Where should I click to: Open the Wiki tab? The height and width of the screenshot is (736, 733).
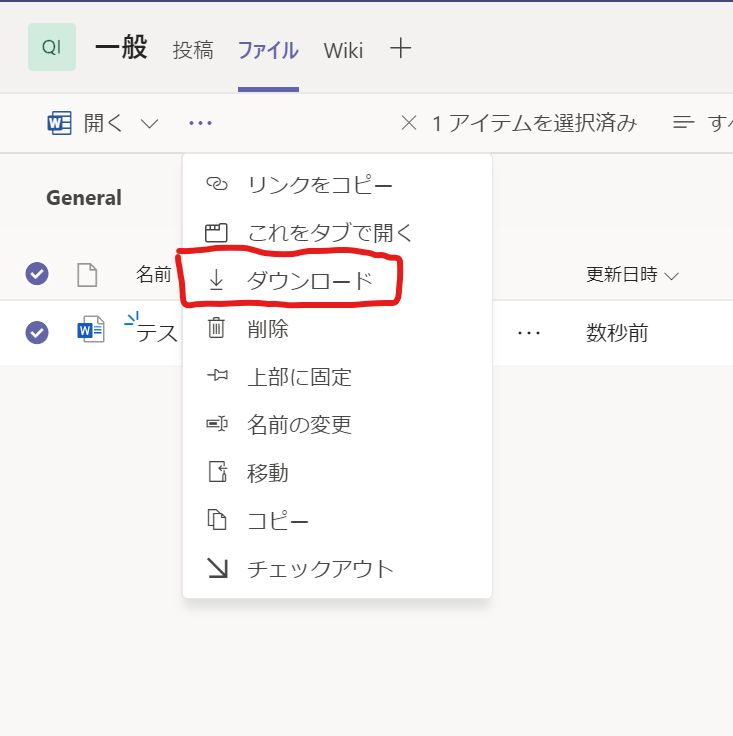point(343,50)
